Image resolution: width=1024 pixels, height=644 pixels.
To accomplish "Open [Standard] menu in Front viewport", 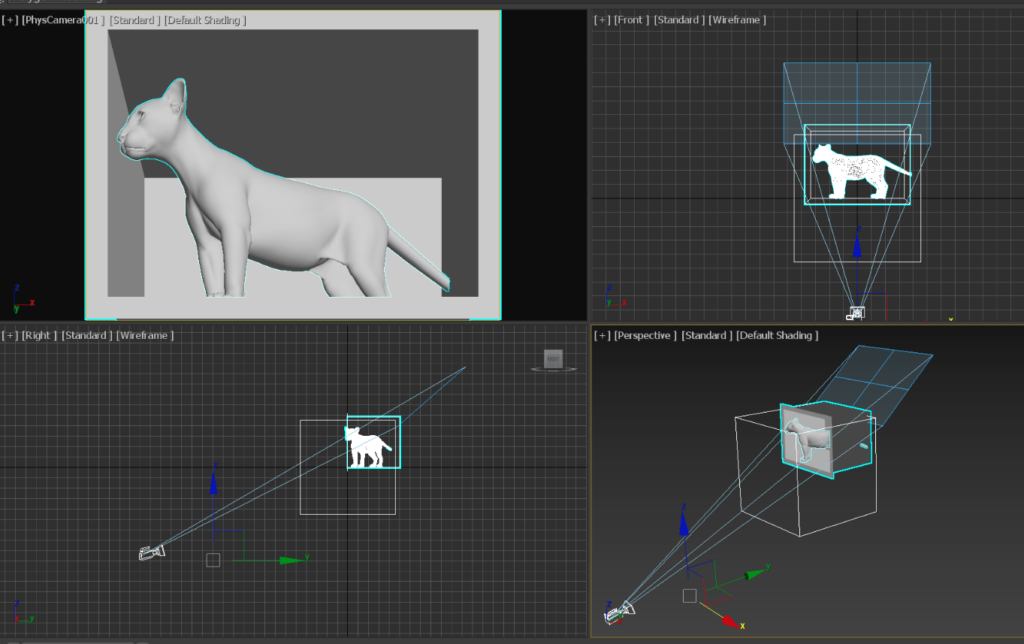I will [x=679, y=20].
